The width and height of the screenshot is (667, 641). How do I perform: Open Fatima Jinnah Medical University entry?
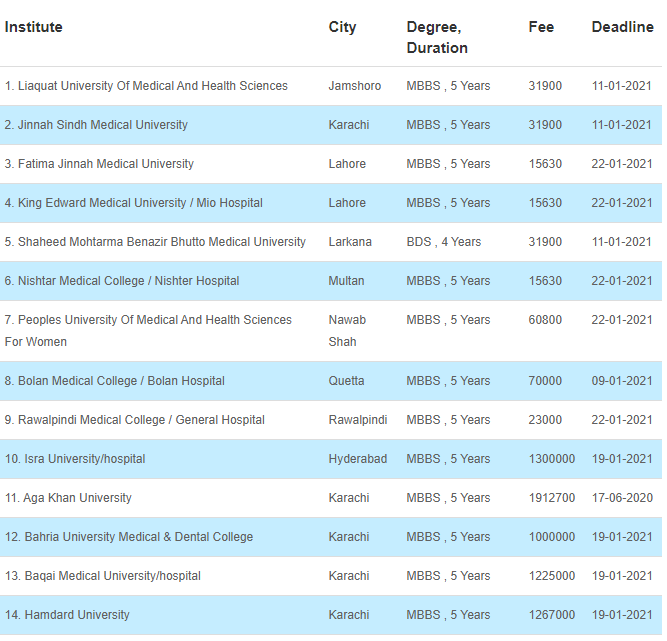click(x=99, y=164)
